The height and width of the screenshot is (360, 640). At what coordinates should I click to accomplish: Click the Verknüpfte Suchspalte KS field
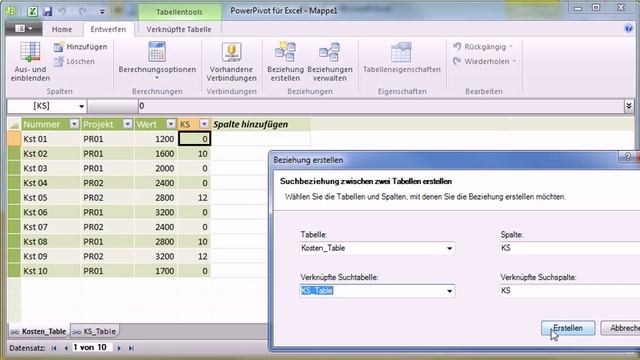[569, 291]
